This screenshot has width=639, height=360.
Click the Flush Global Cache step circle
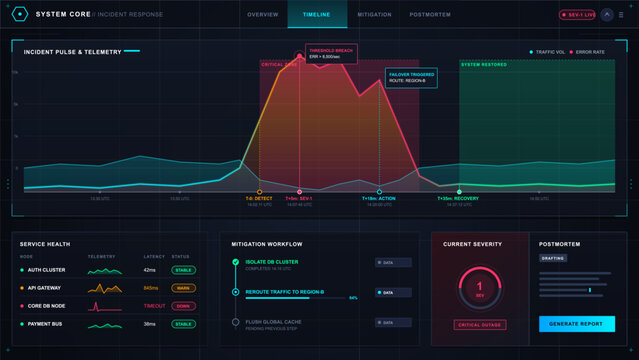click(x=236, y=322)
